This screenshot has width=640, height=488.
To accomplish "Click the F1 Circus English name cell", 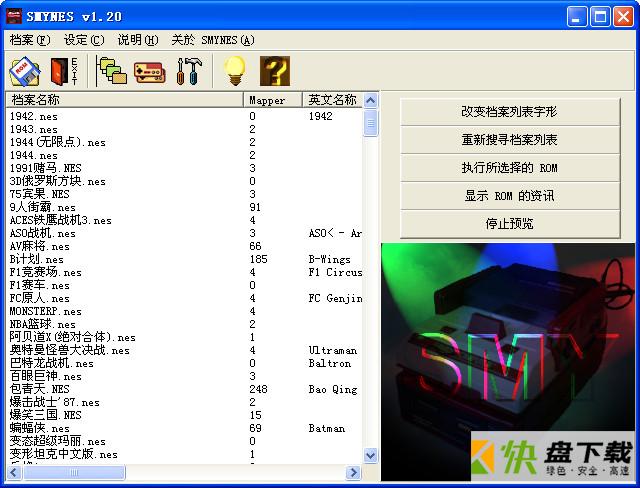I will (x=336, y=272).
